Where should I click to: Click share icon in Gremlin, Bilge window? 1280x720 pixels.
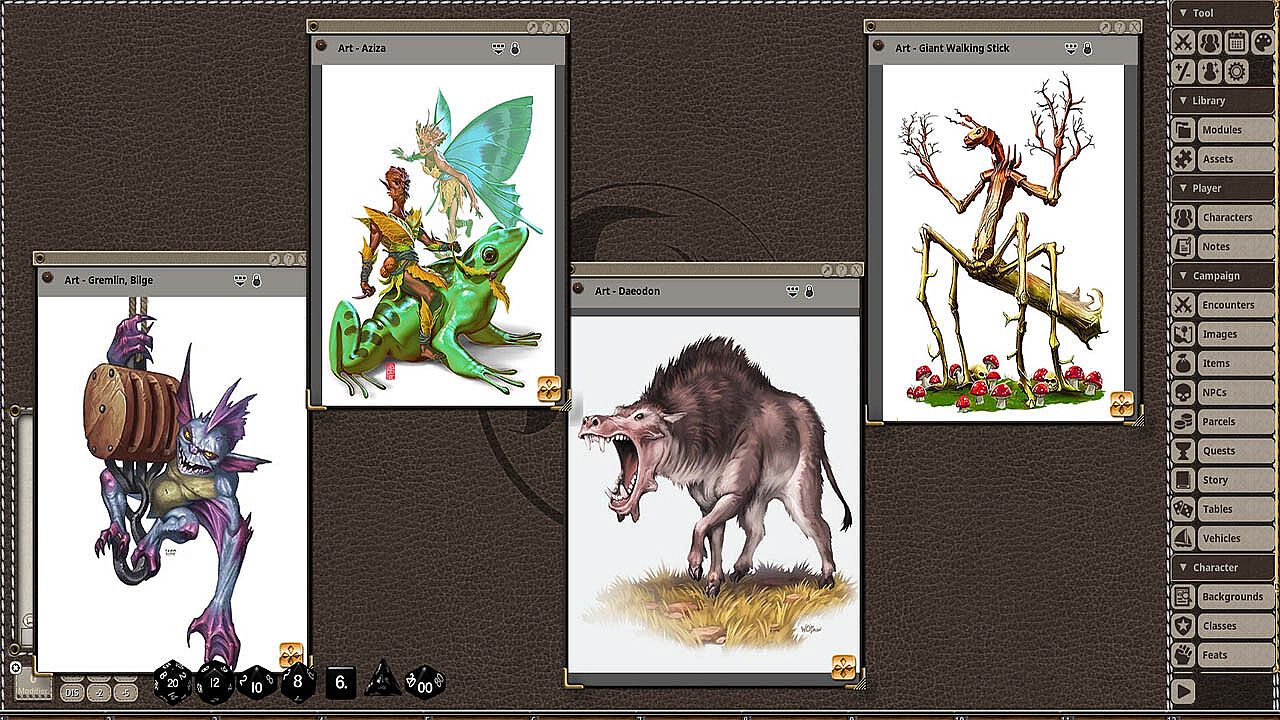[240, 280]
